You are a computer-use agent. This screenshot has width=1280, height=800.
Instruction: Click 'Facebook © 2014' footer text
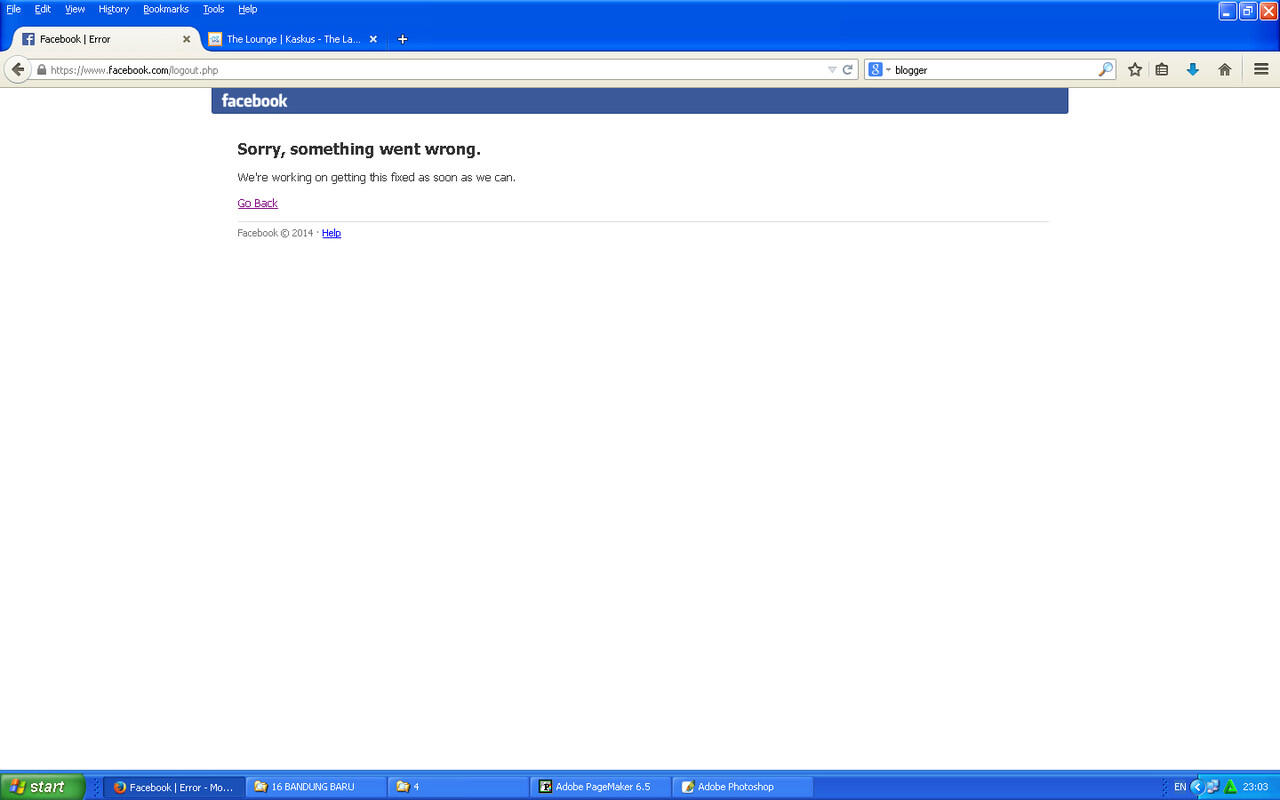click(275, 233)
